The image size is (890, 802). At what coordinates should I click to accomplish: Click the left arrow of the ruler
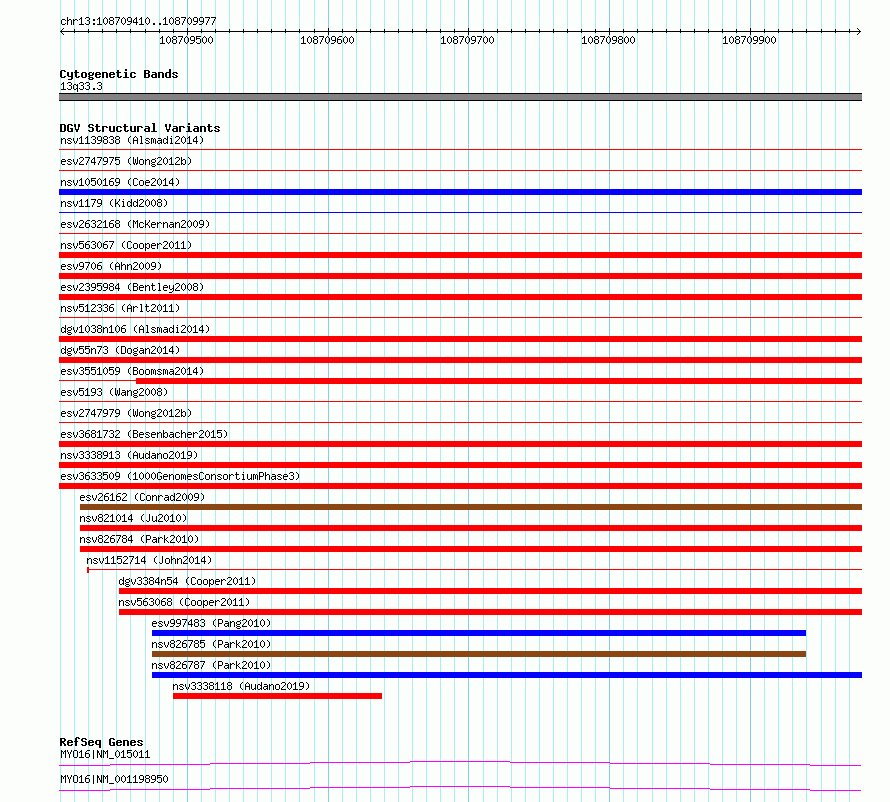(62, 31)
